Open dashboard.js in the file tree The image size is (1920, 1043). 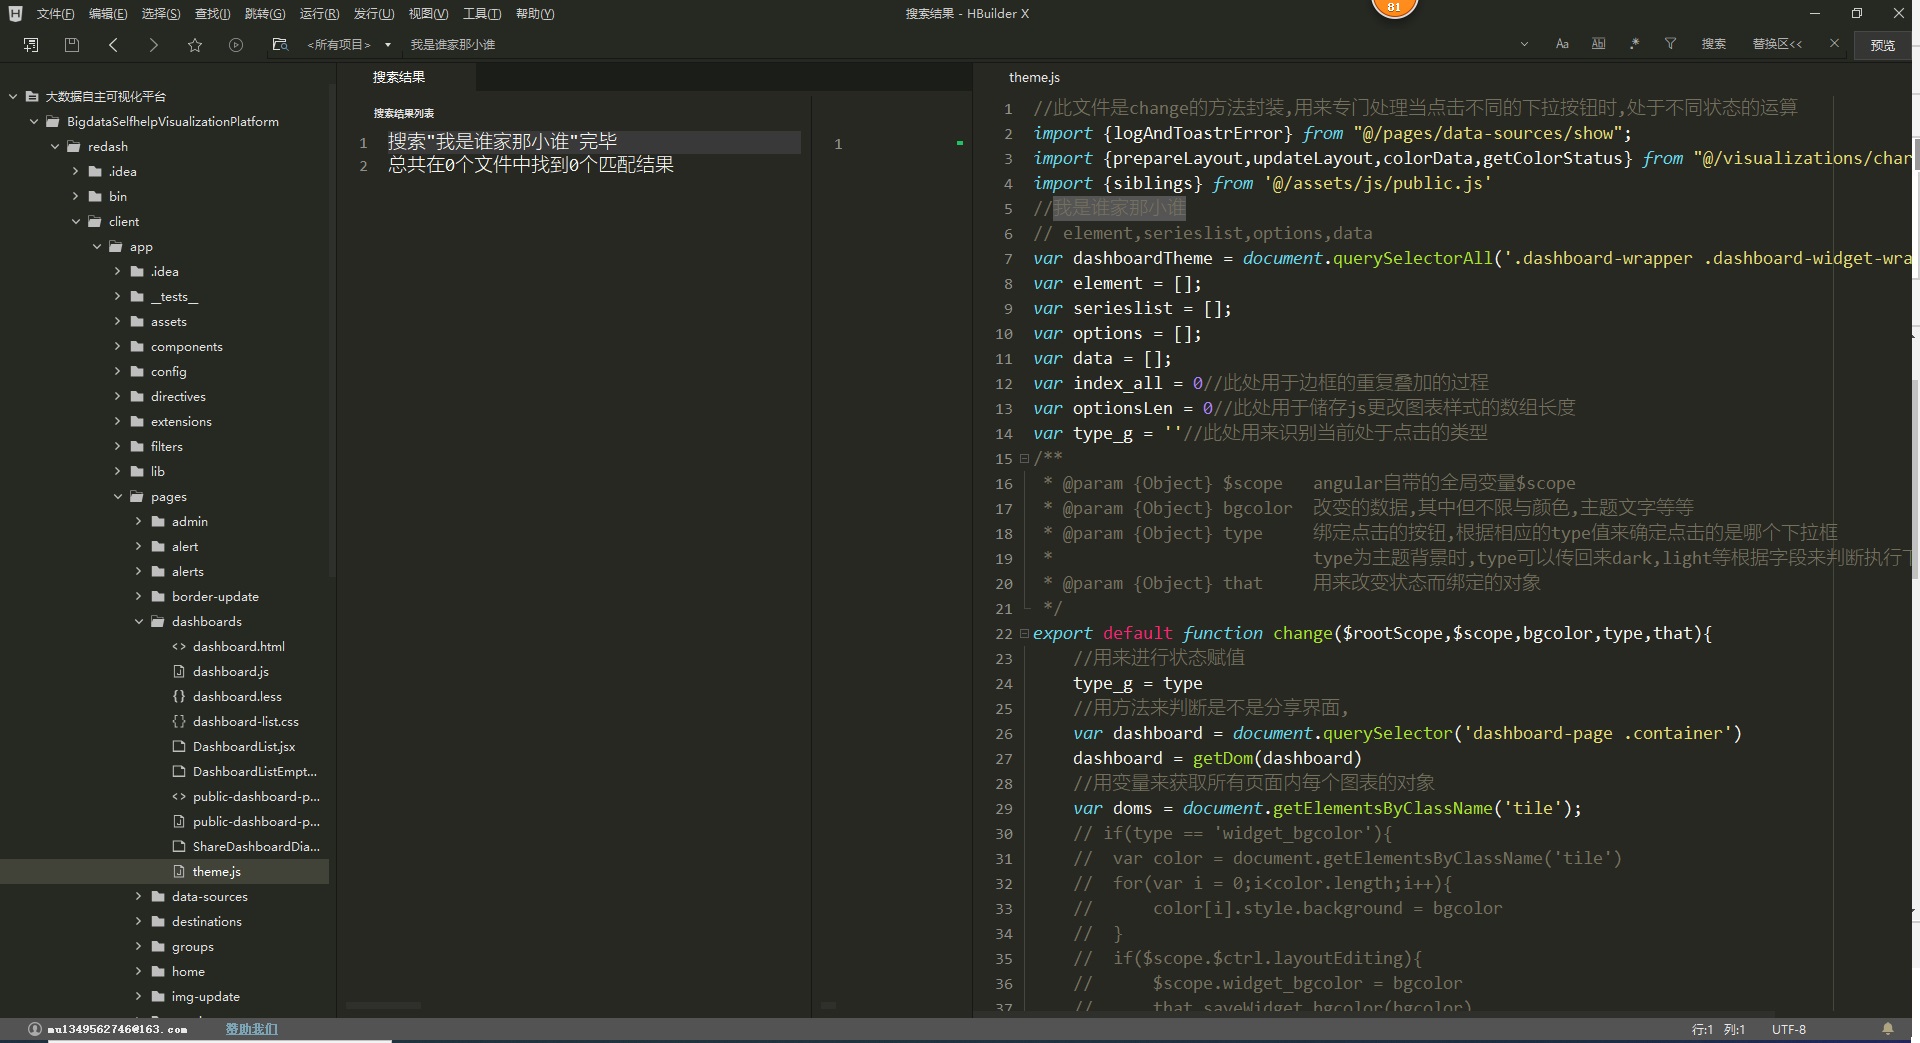coord(230,672)
